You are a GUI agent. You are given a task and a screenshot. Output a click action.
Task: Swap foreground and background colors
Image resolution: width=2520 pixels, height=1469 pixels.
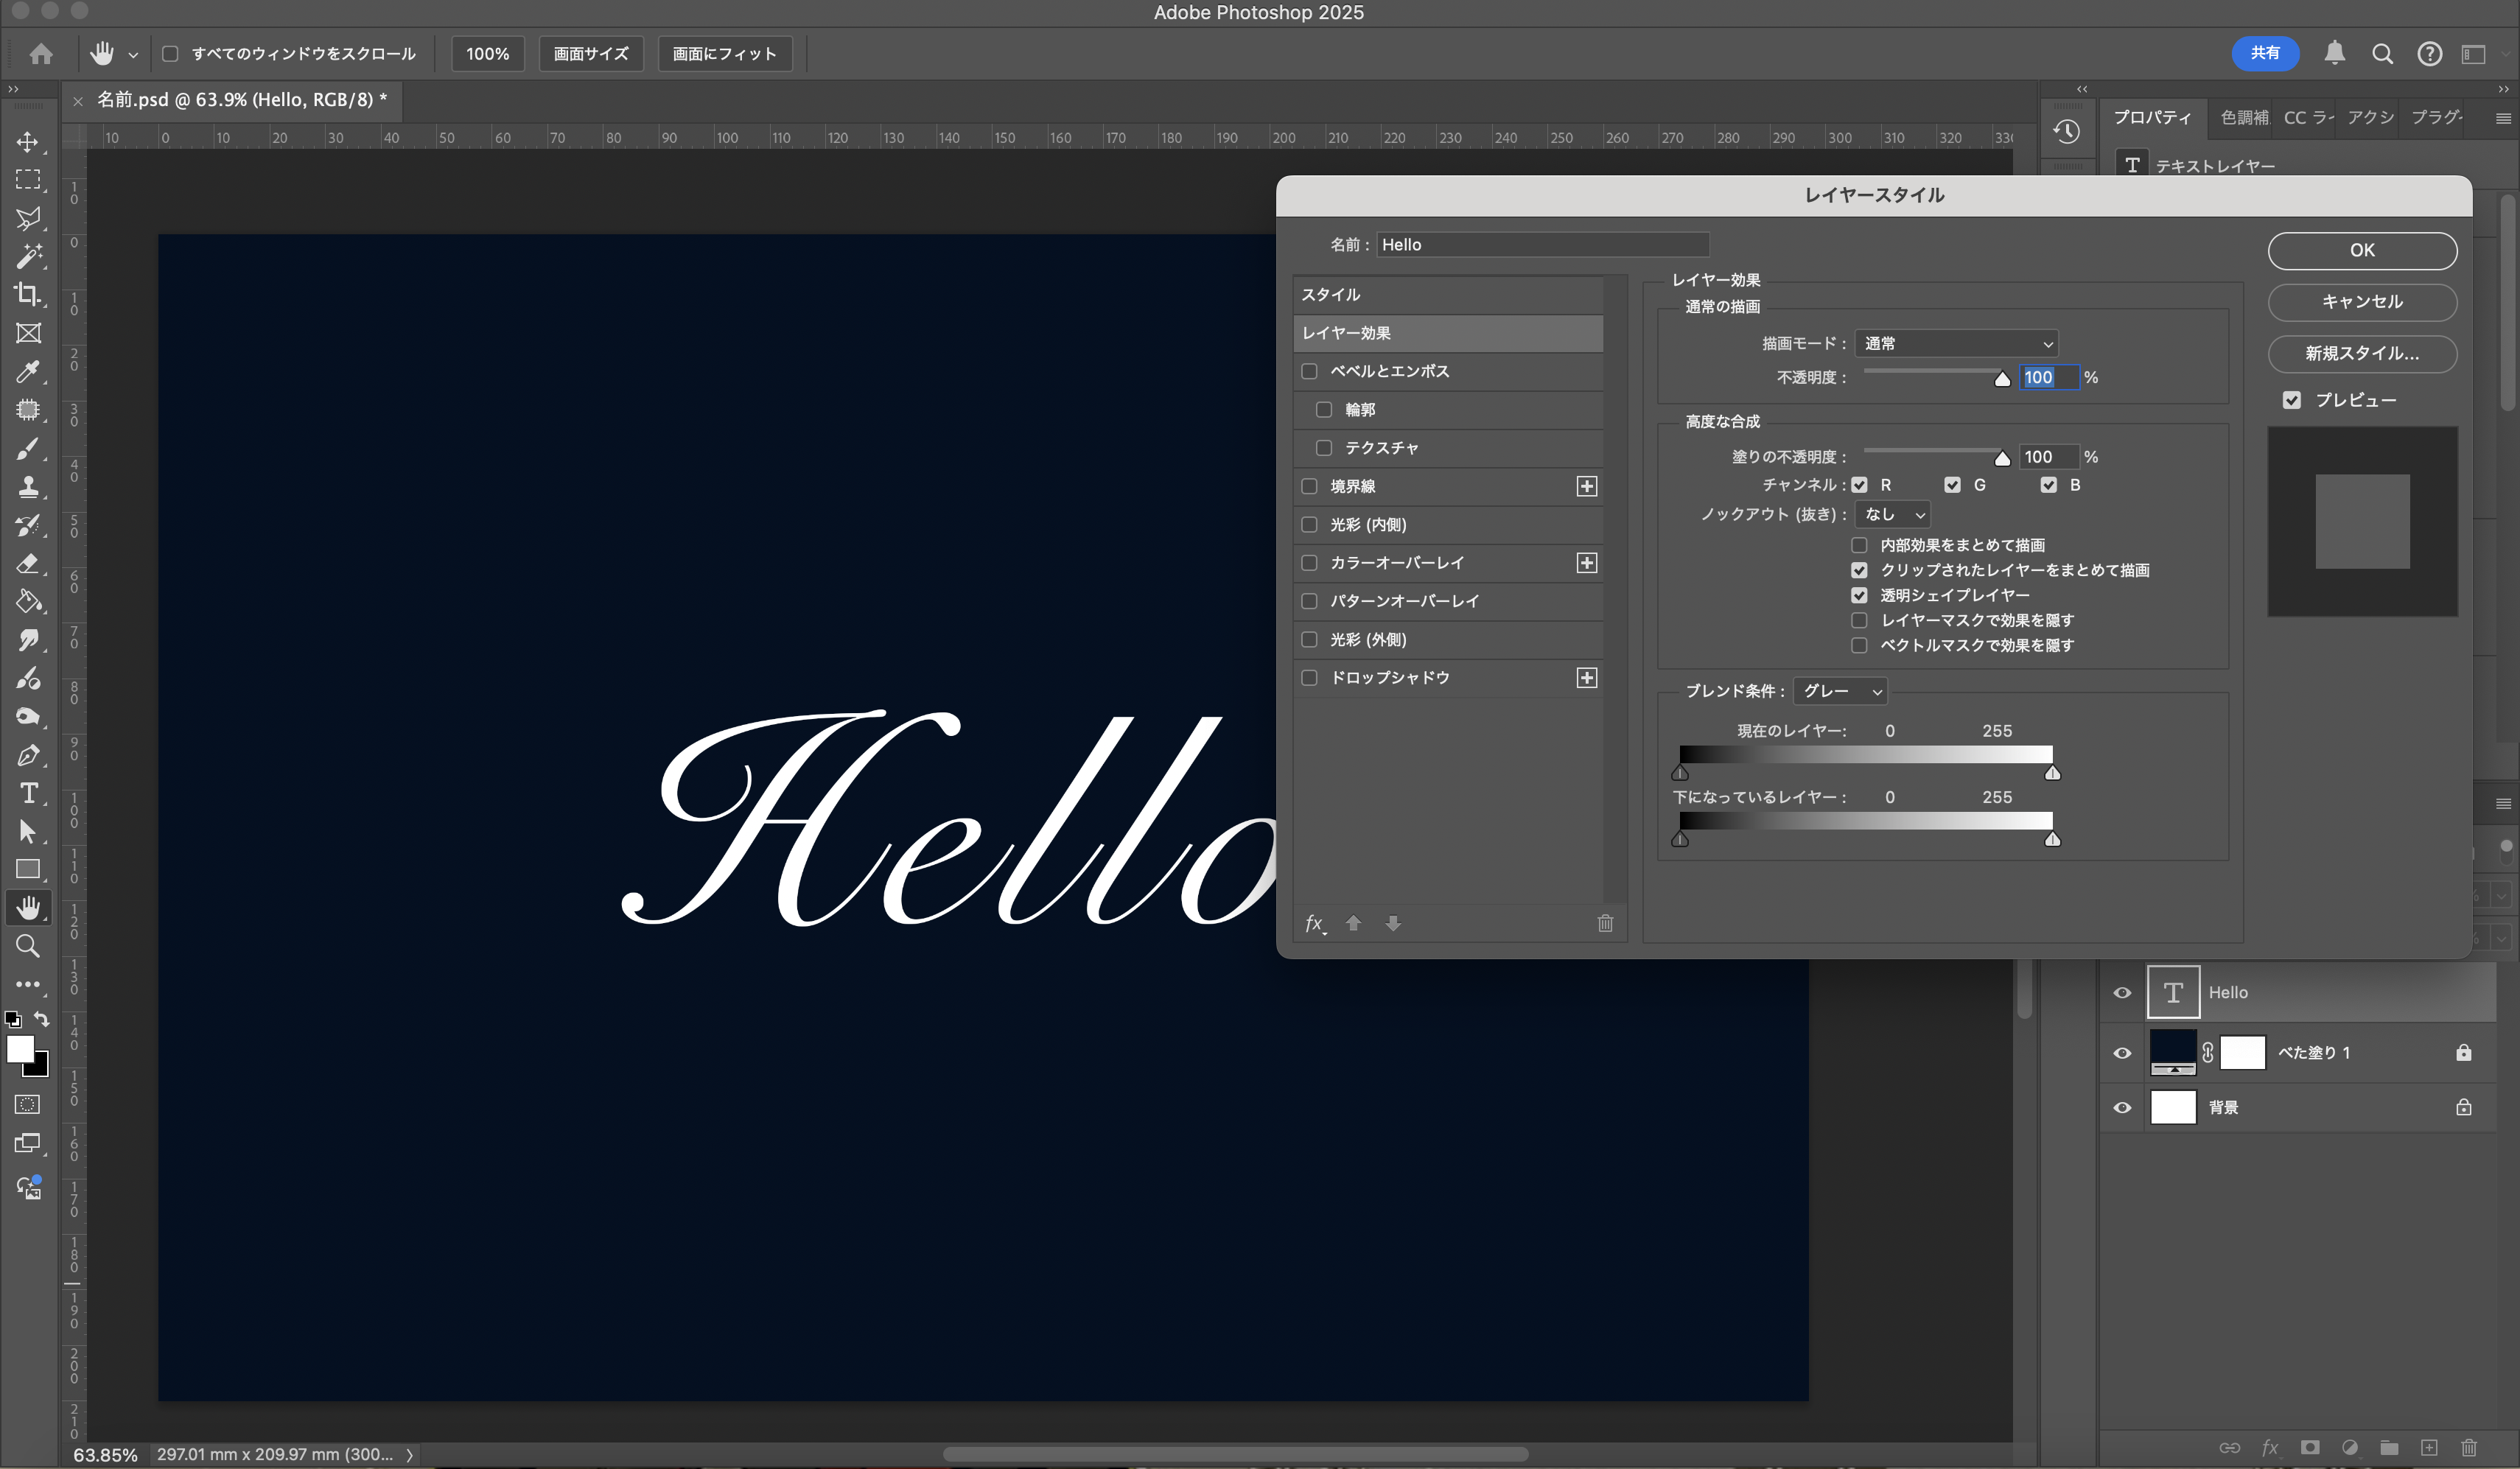[41, 1019]
